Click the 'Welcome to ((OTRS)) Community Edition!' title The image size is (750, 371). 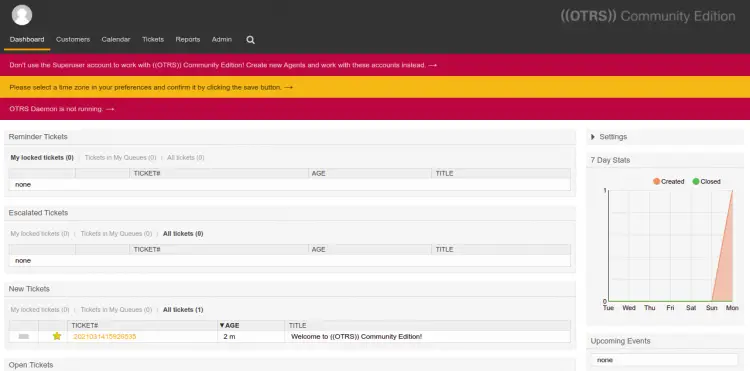[356, 337]
